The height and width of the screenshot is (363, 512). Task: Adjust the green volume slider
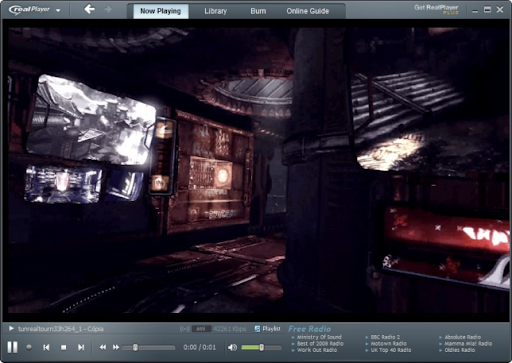coord(262,347)
